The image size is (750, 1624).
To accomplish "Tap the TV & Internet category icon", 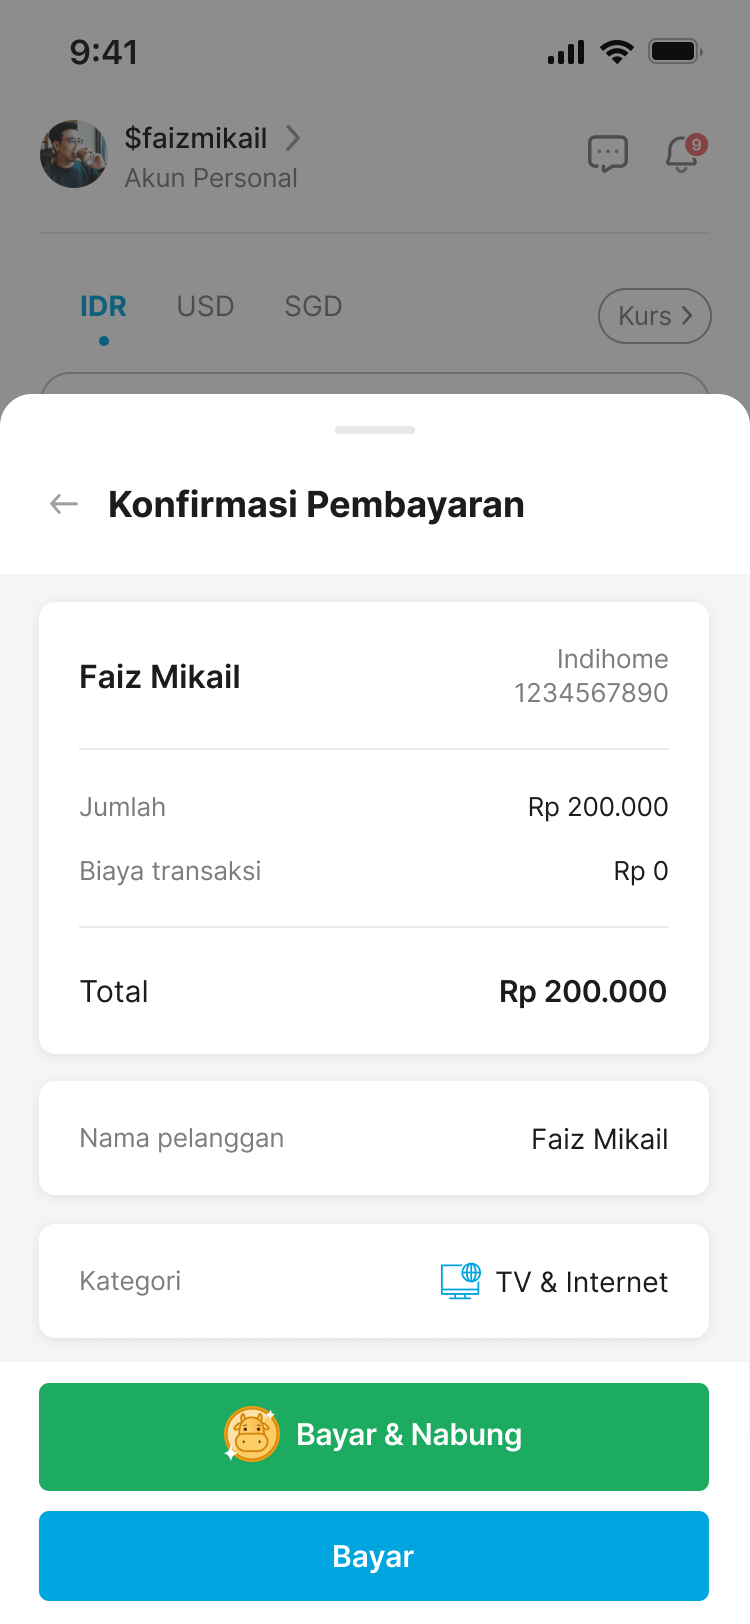I will point(461,1281).
